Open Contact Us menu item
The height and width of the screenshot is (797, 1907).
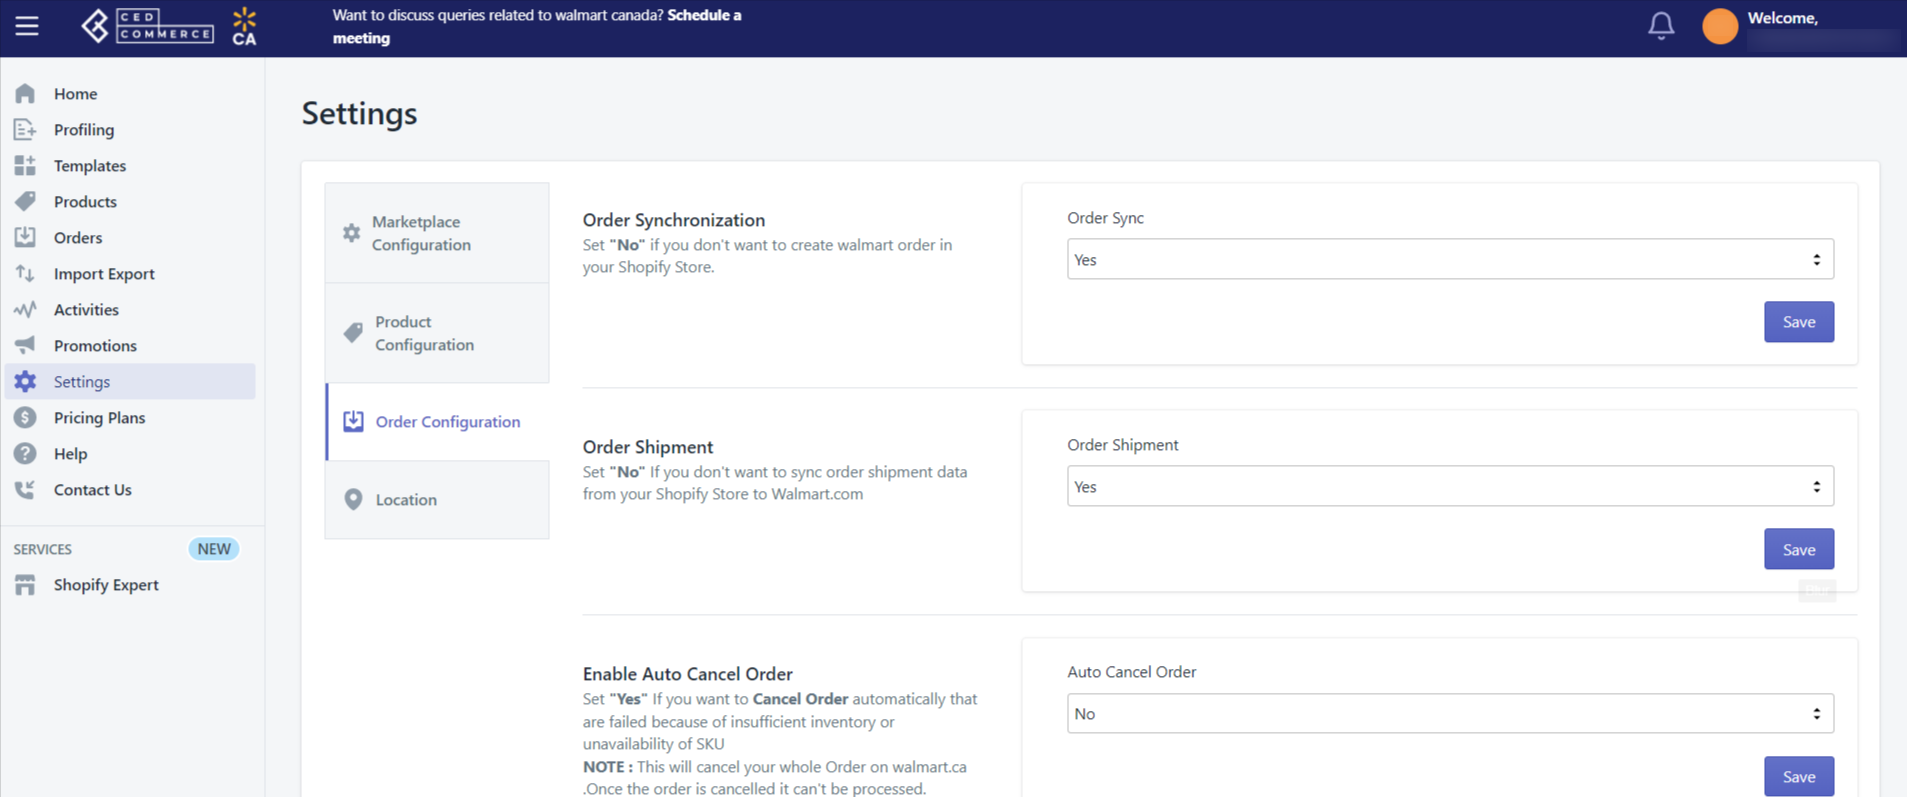tap(92, 489)
